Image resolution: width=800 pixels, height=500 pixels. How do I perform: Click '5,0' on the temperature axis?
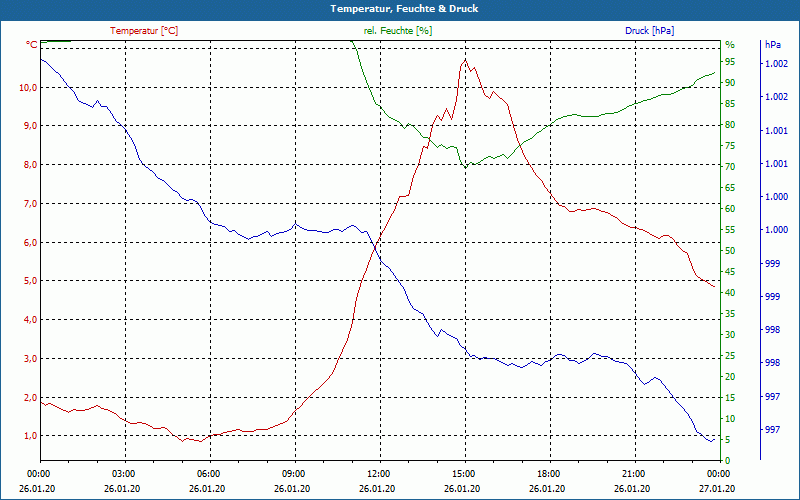(x=30, y=281)
